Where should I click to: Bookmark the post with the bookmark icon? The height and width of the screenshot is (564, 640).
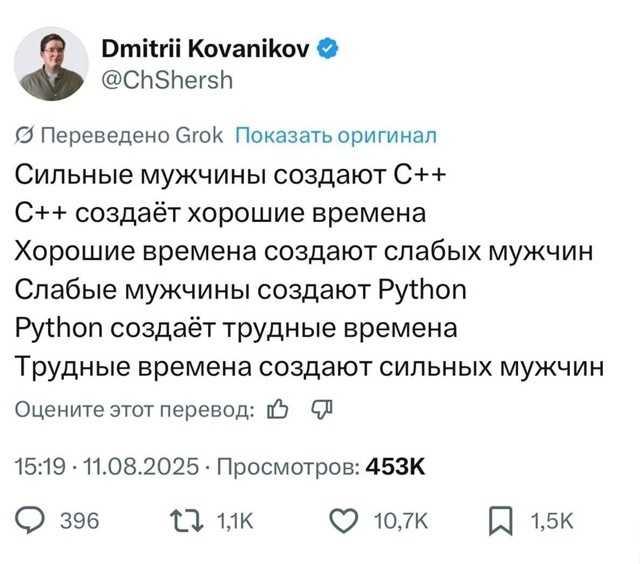point(504,519)
